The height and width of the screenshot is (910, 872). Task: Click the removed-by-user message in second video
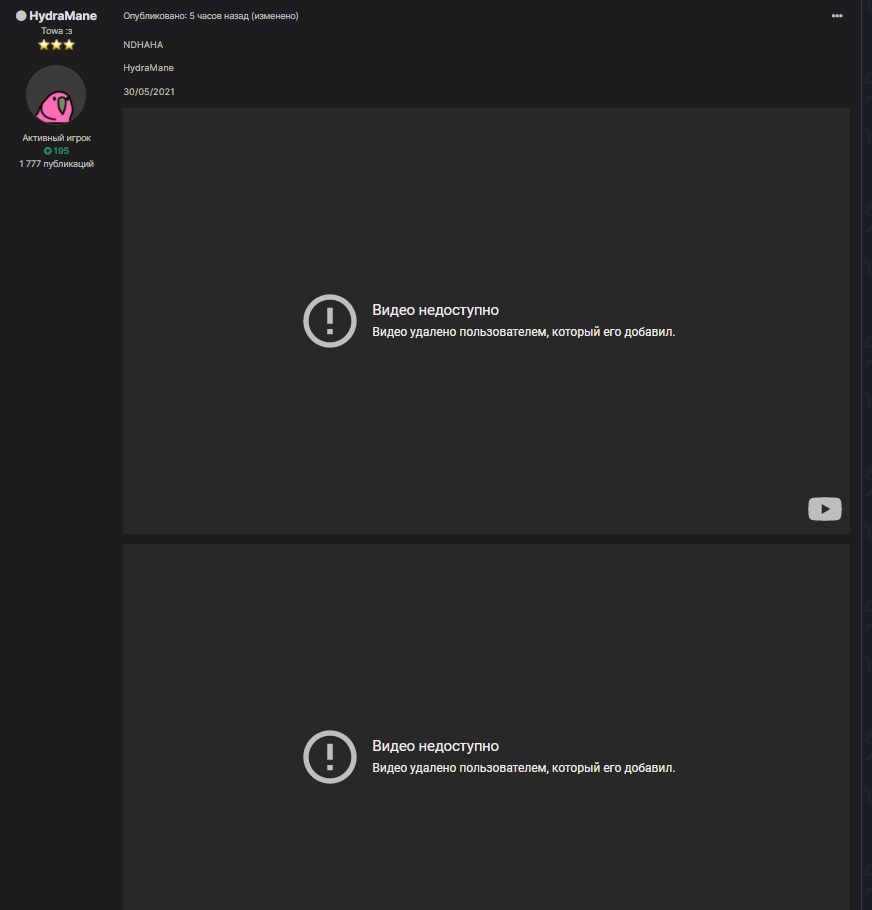click(523, 768)
